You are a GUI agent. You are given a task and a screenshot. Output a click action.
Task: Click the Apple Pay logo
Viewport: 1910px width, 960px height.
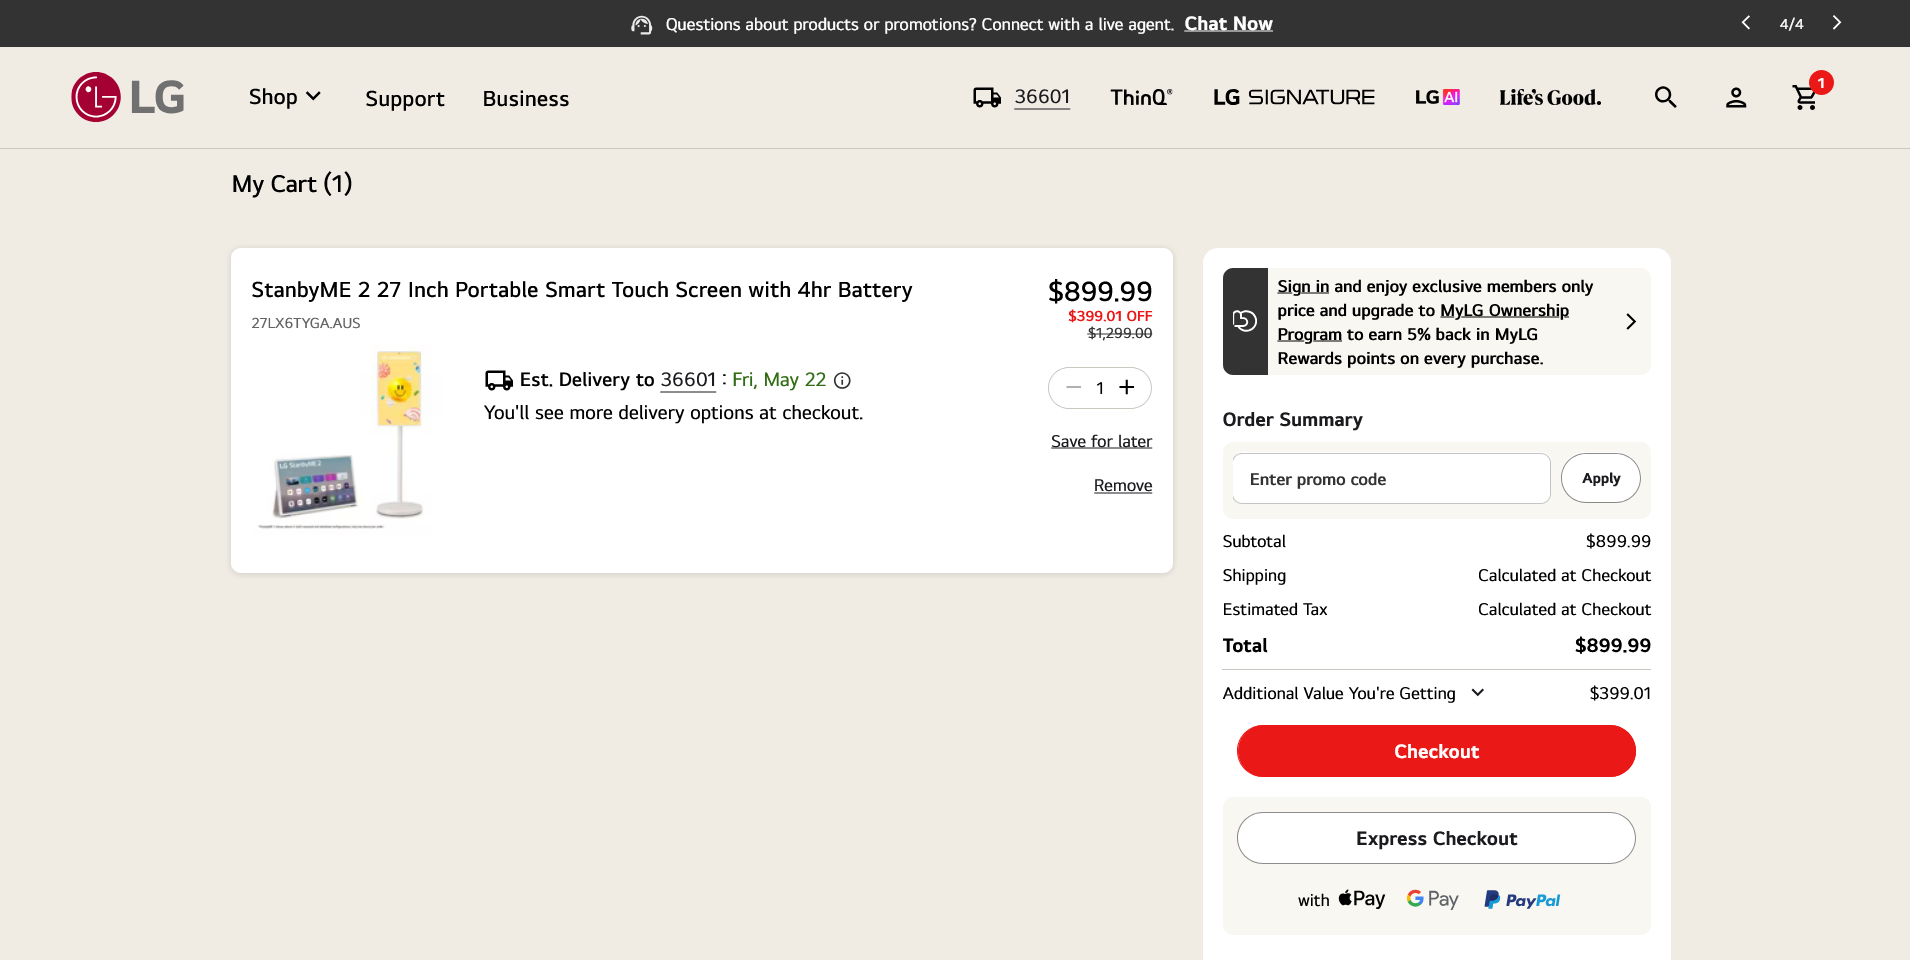click(1362, 899)
